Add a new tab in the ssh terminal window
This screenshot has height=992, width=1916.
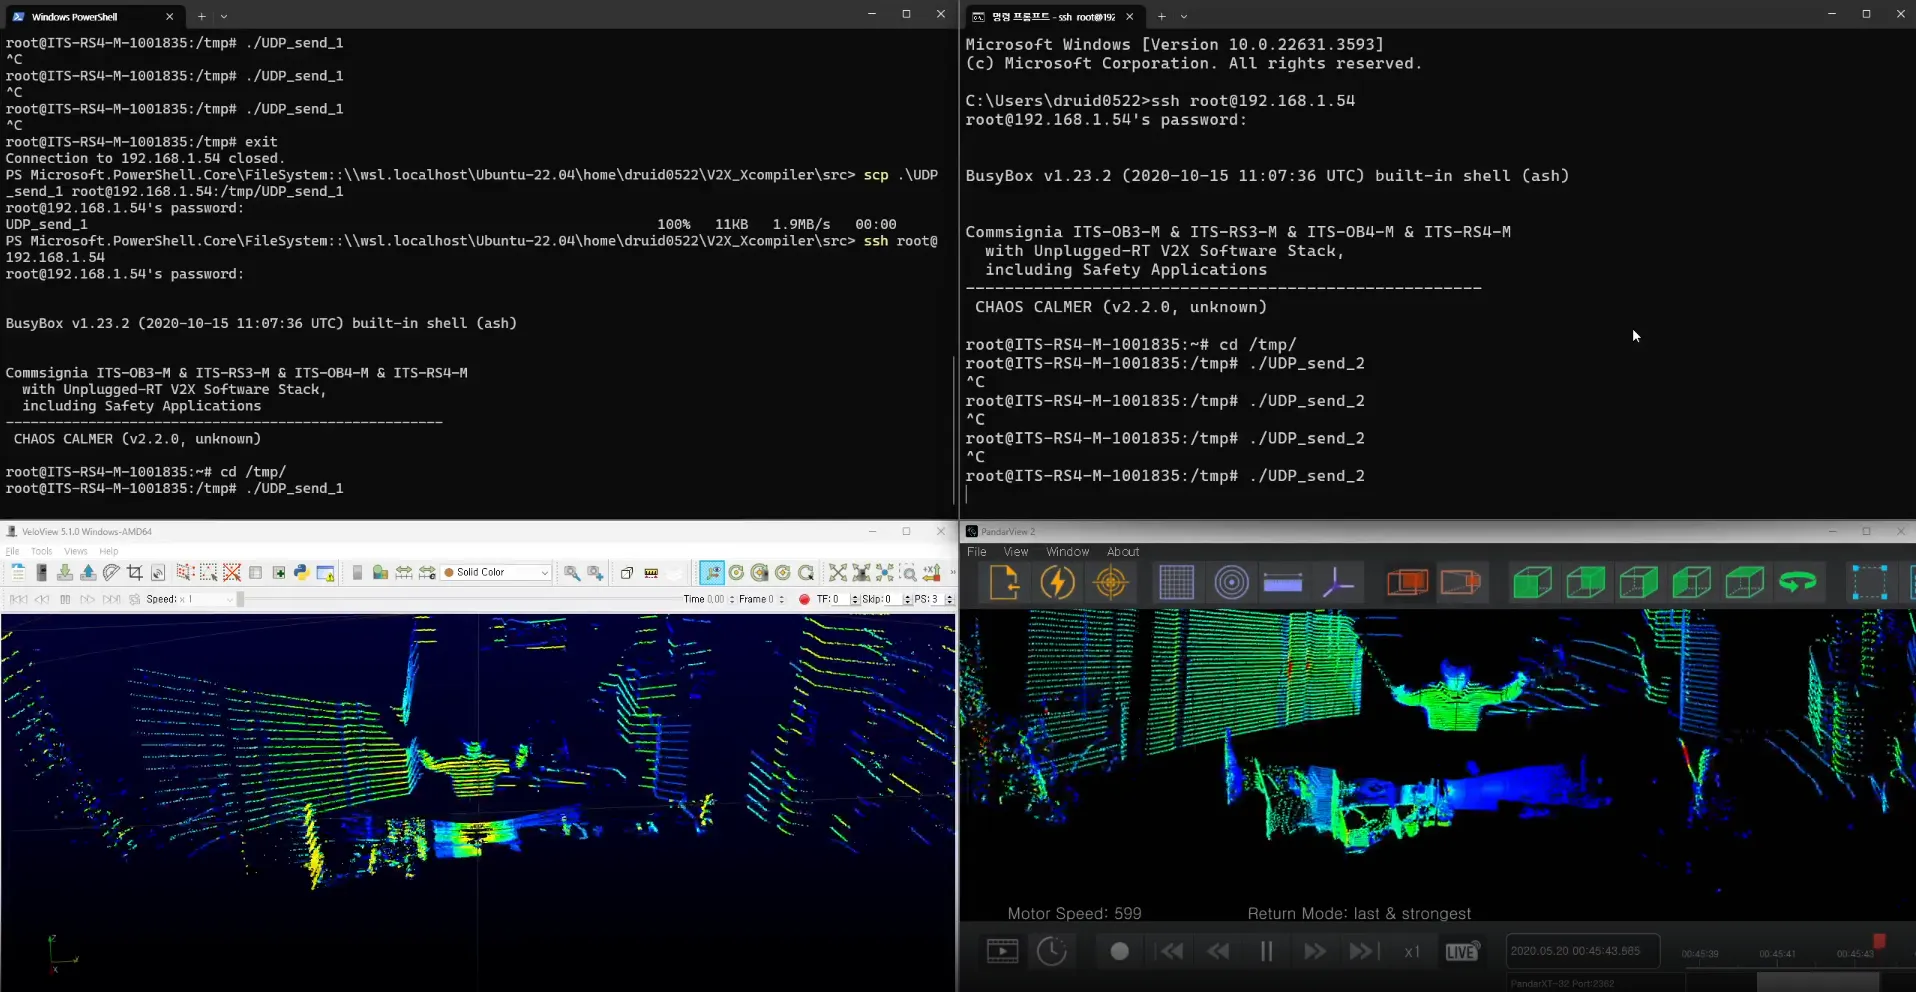pyautogui.click(x=1161, y=16)
